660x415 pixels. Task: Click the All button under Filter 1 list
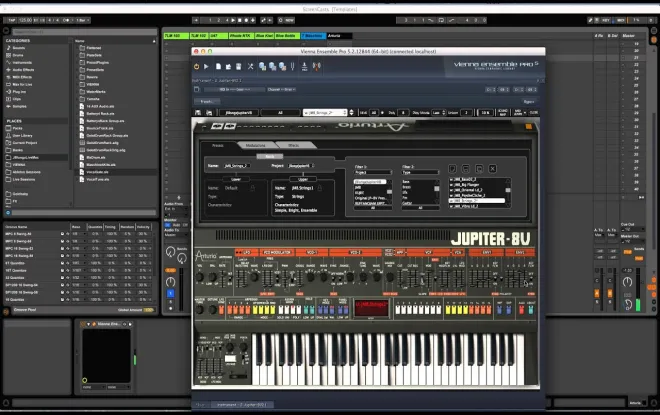[373, 208]
